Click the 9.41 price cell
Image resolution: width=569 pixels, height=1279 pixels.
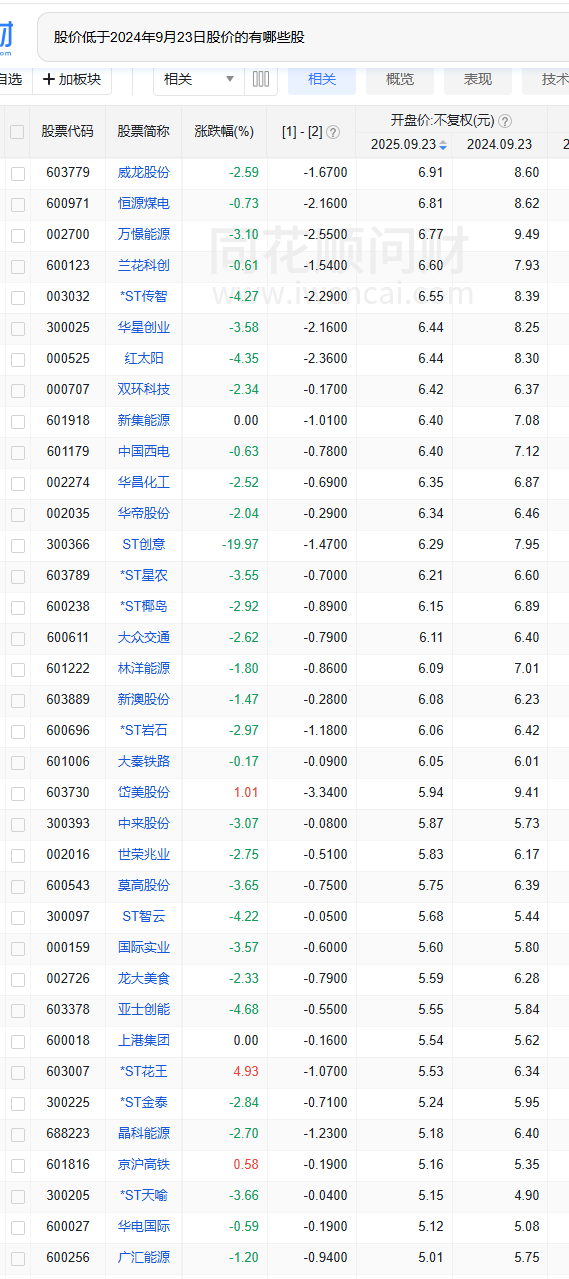coord(526,793)
